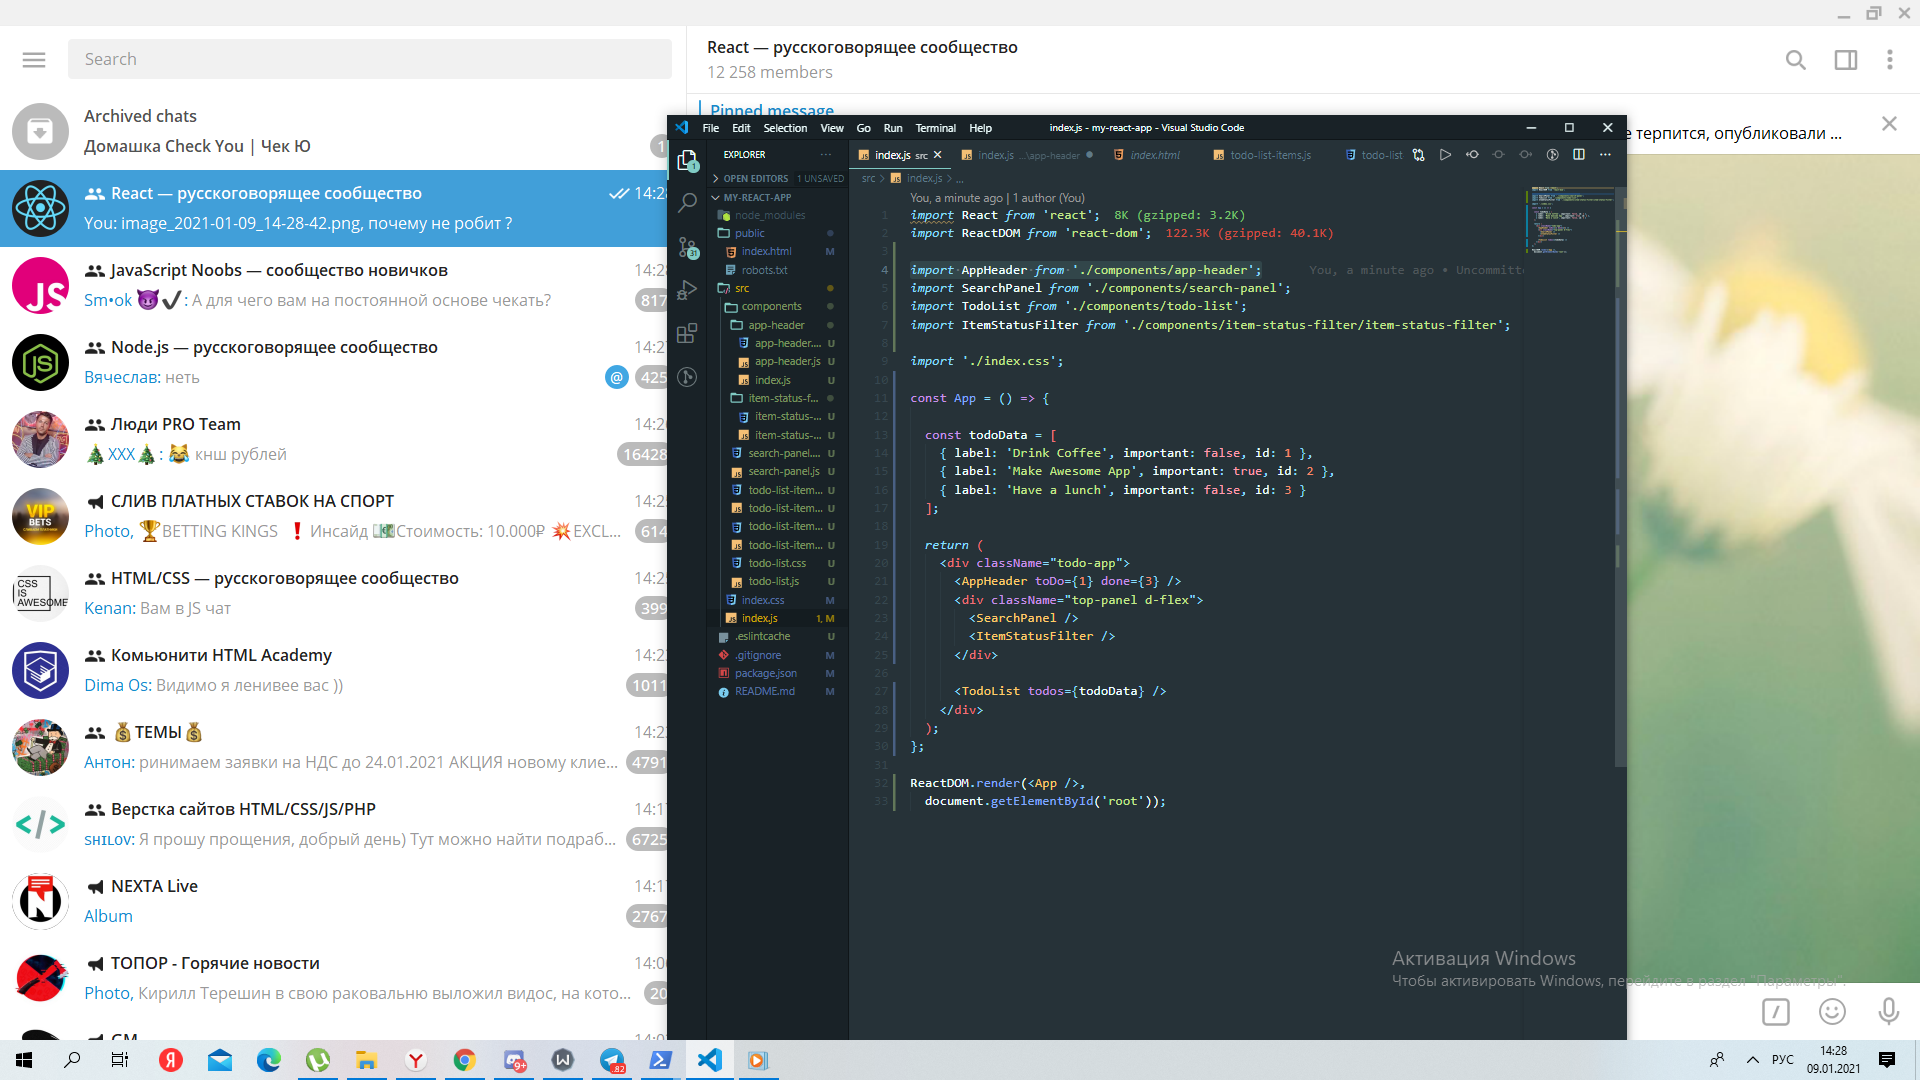The width and height of the screenshot is (1920, 1080).
Task: Open todo-list.css in Explorer
Action: [x=777, y=563]
